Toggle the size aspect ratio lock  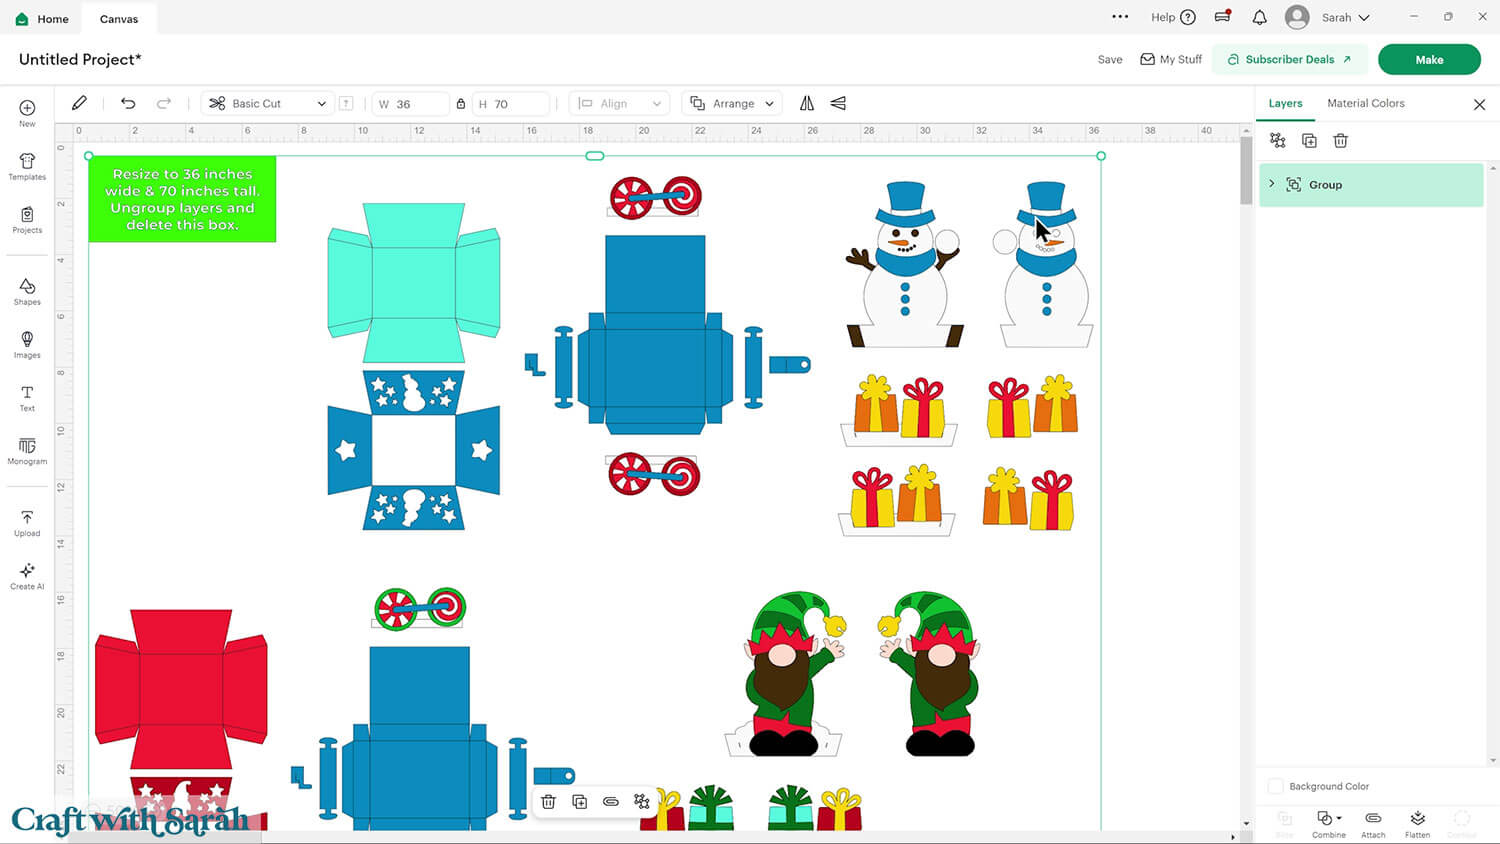tap(461, 104)
